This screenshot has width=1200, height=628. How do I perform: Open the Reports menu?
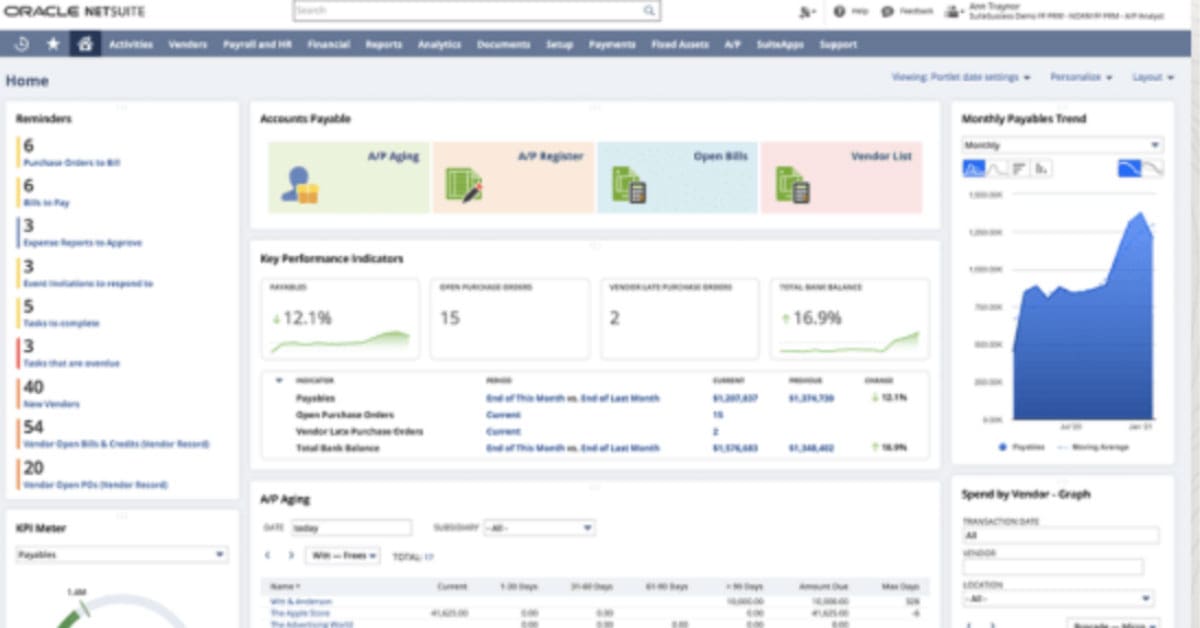pyautogui.click(x=384, y=45)
